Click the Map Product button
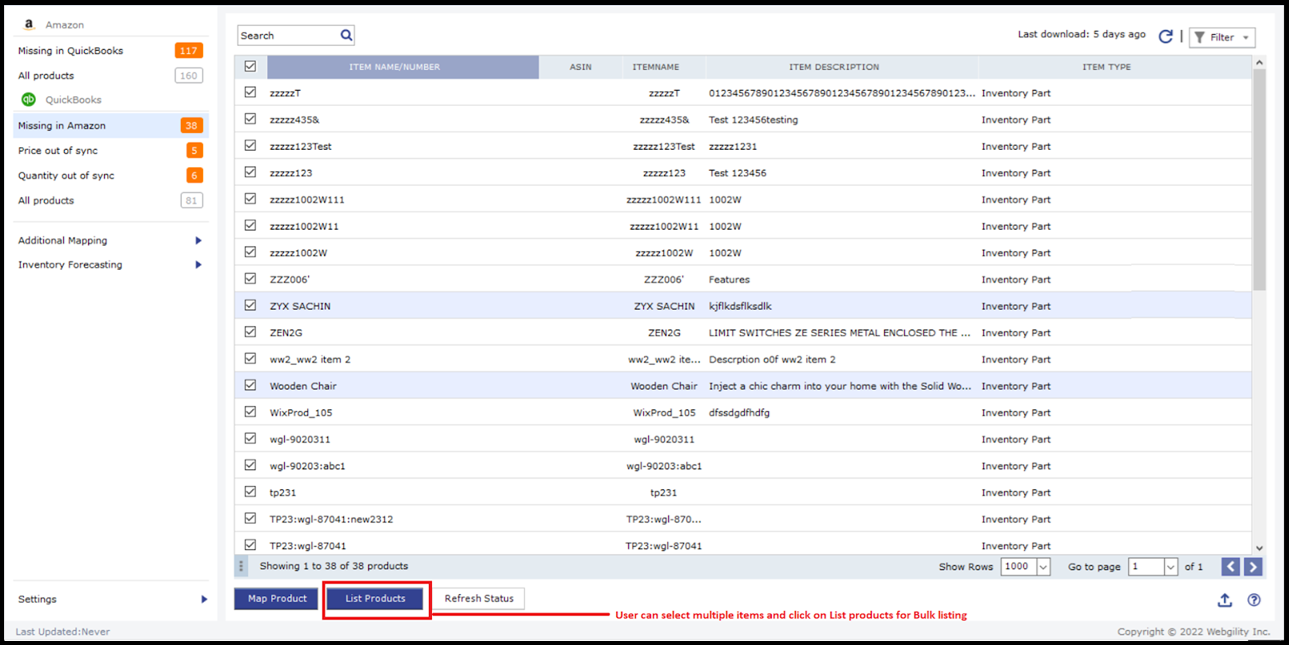The image size is (1289, 645). (x=277, y=599)
